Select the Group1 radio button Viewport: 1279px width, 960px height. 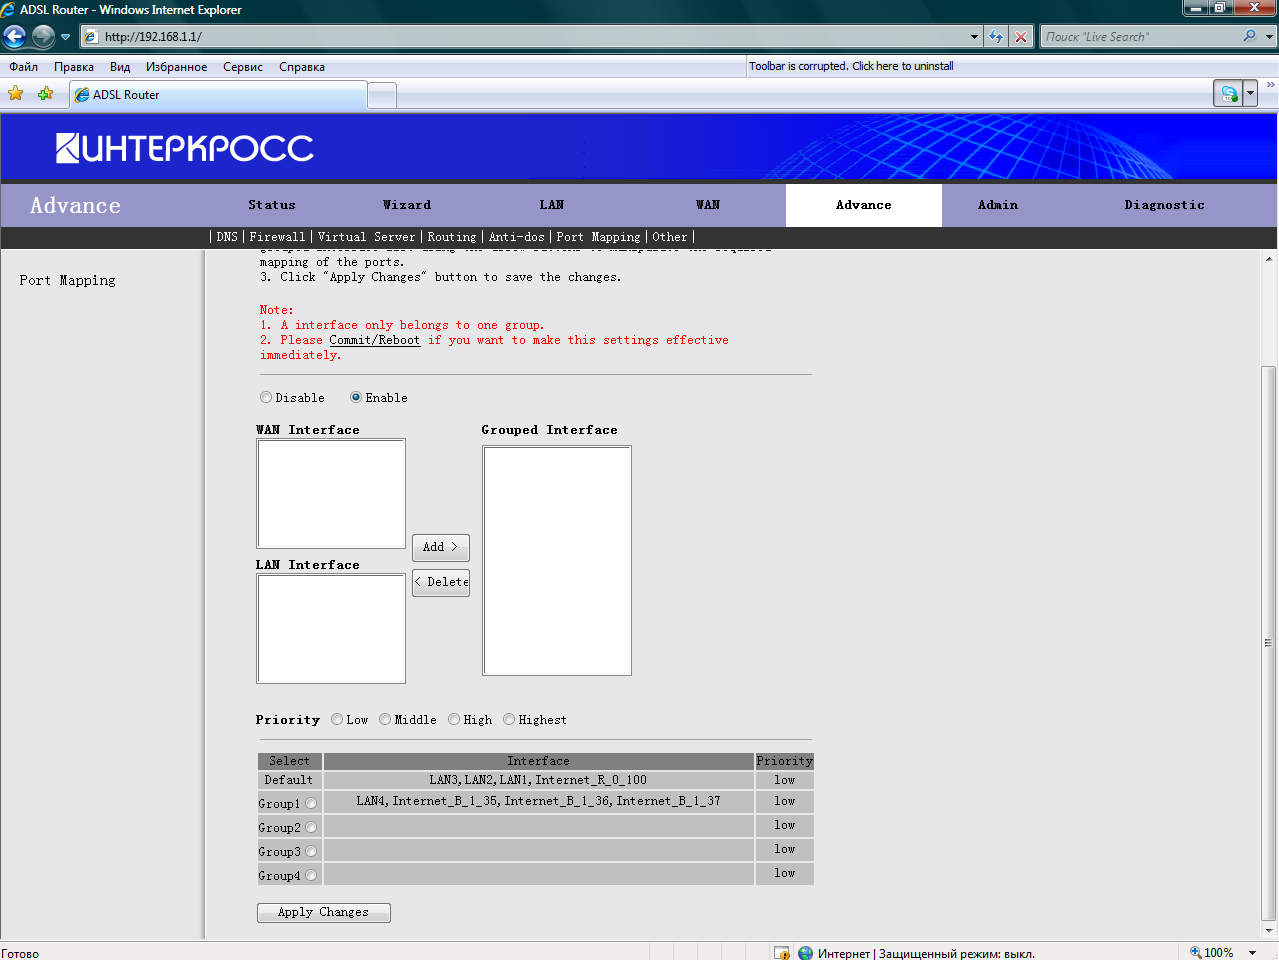pyautogui.click(x=311, y=803)
